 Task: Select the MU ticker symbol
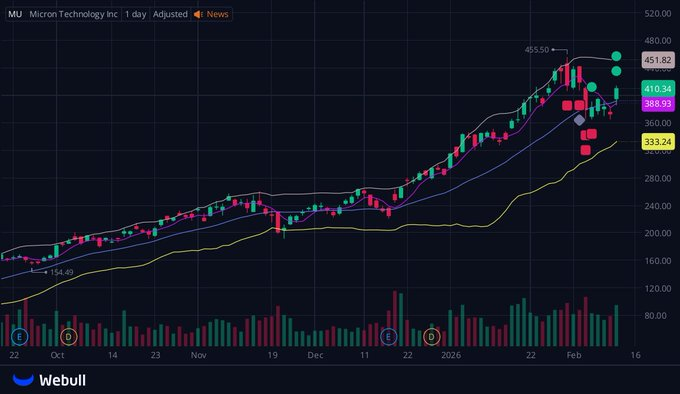[x=15, y=14]
